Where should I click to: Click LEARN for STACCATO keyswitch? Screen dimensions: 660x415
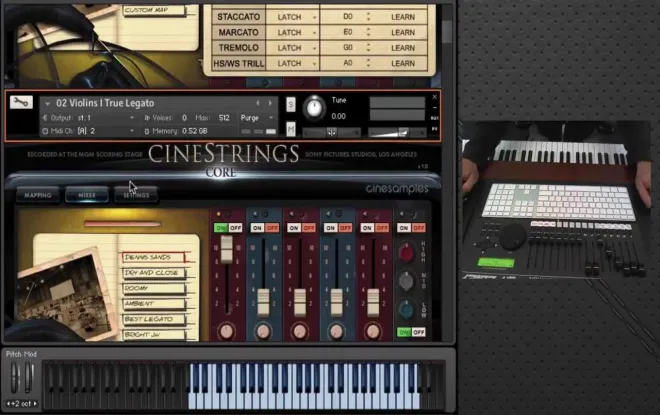(403, 17)
